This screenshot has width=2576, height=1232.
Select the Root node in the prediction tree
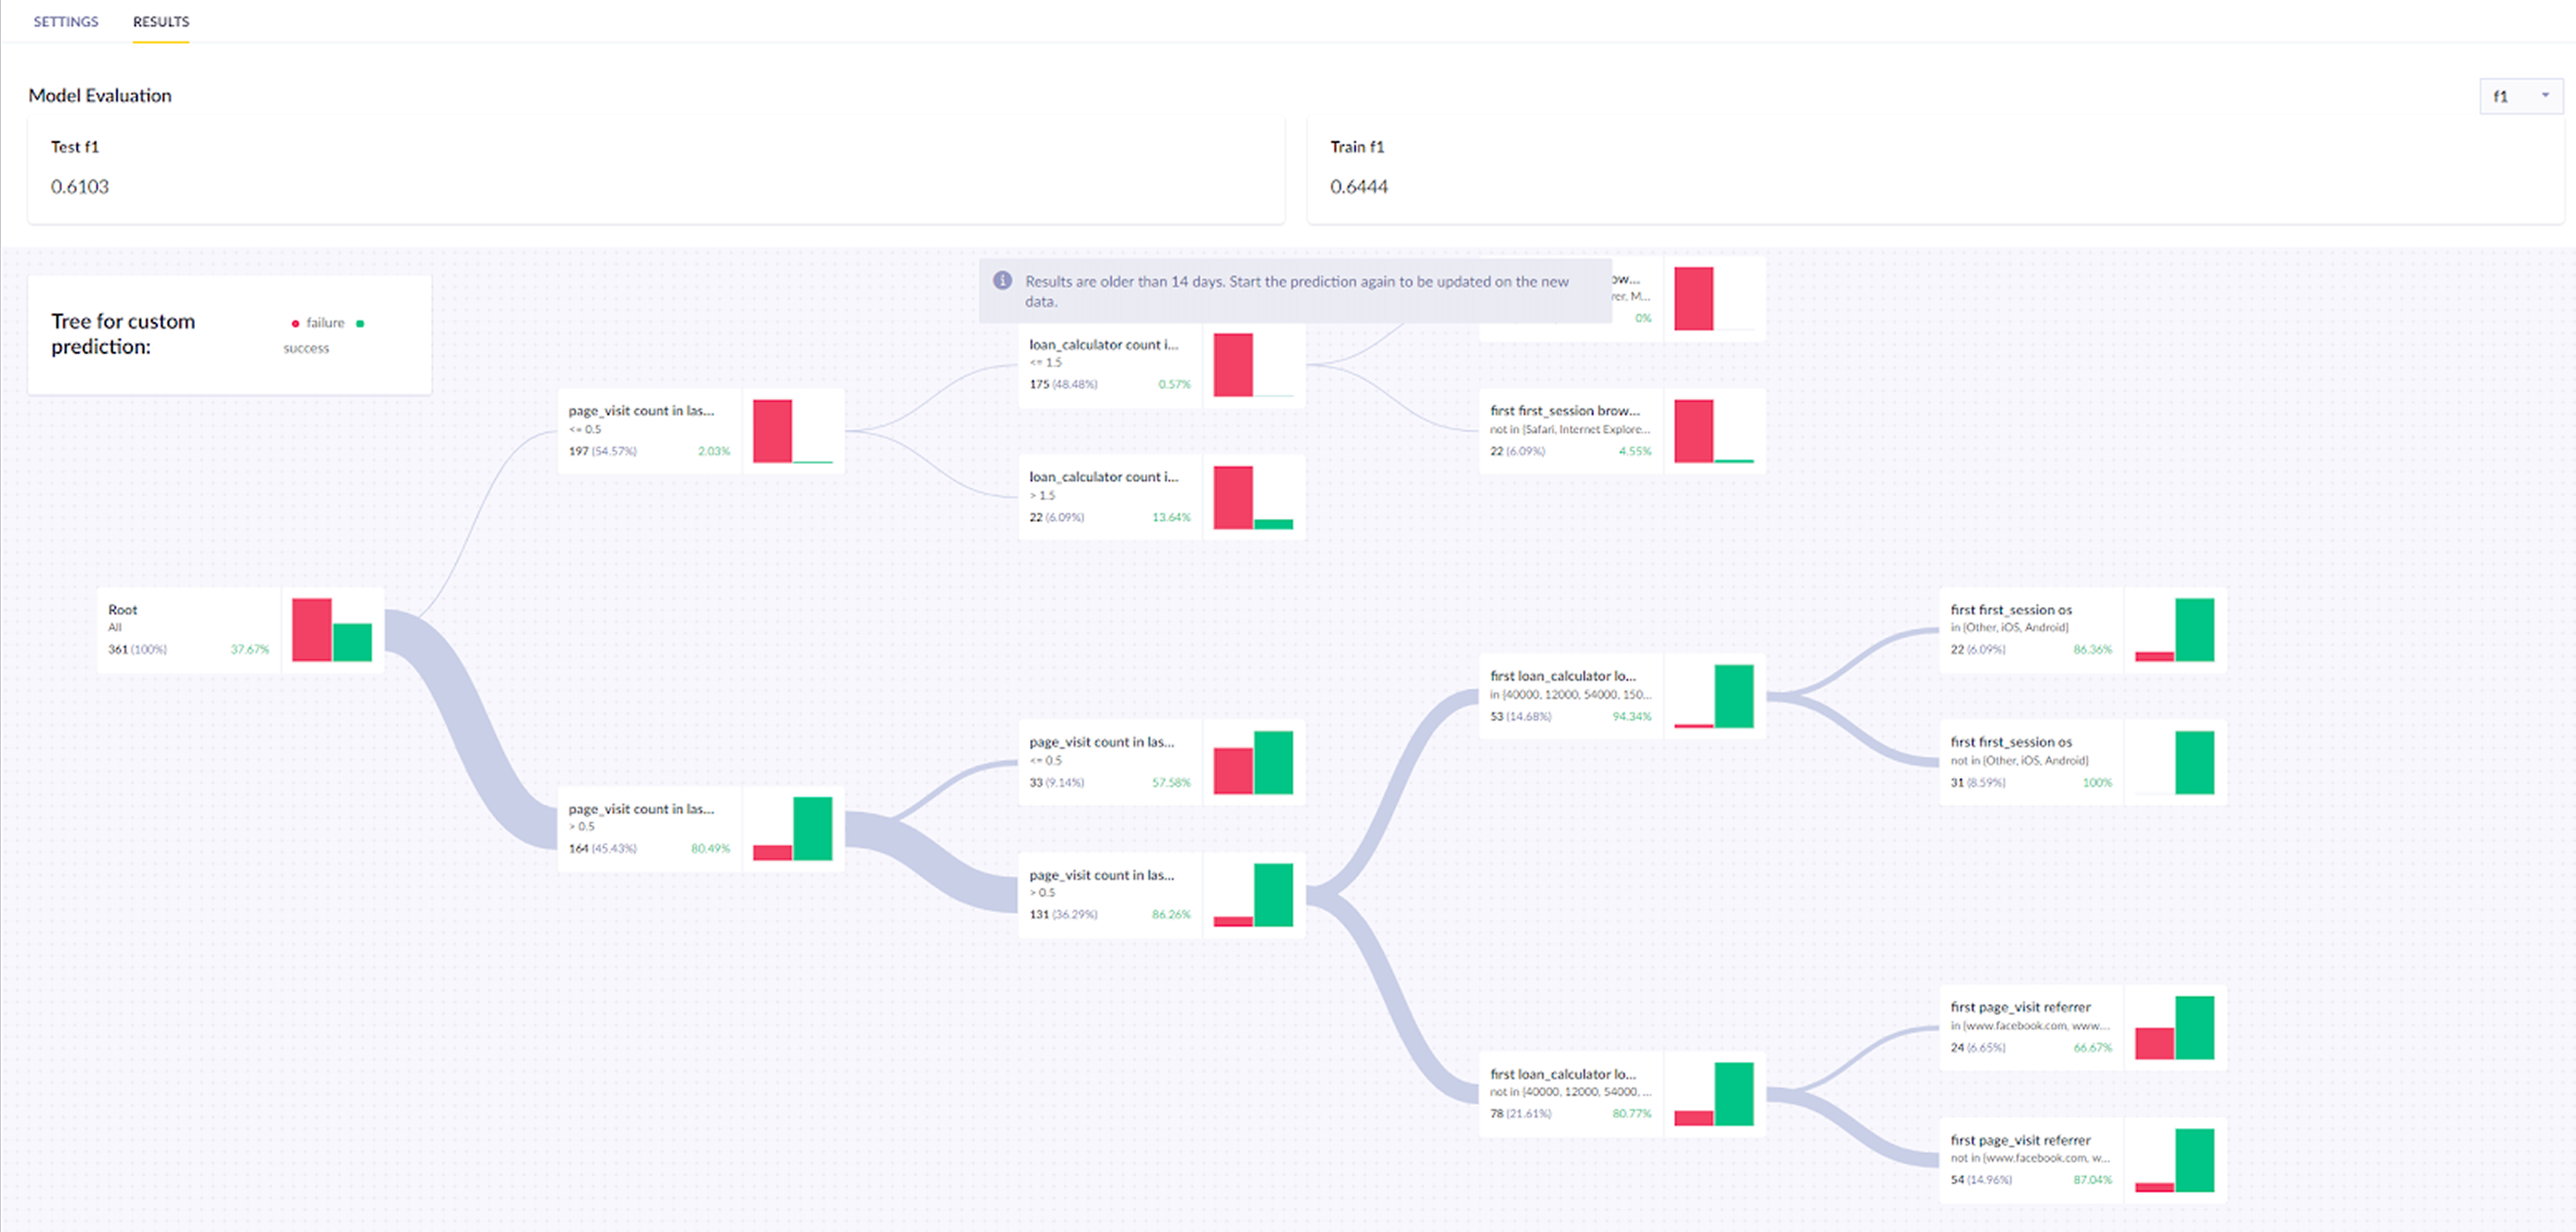tap(190, 627)
